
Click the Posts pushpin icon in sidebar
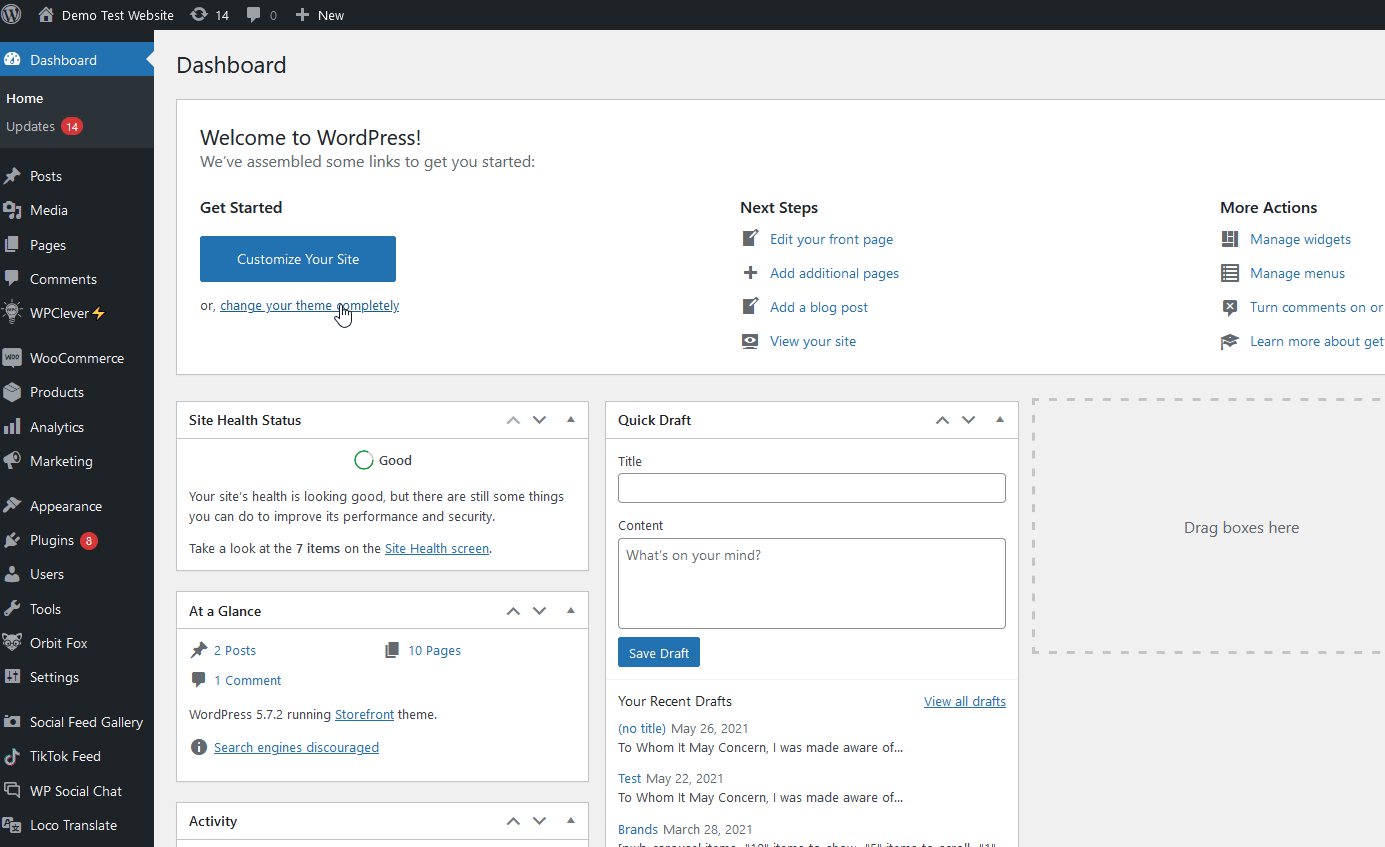coord(12,176)
